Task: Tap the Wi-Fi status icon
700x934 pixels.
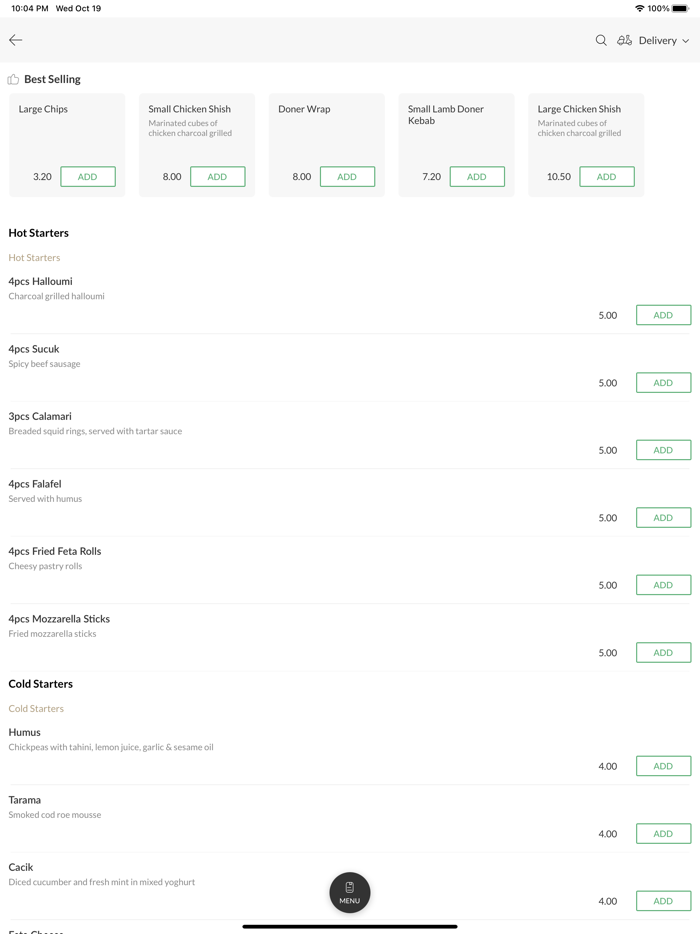Action: click(639, 8)
